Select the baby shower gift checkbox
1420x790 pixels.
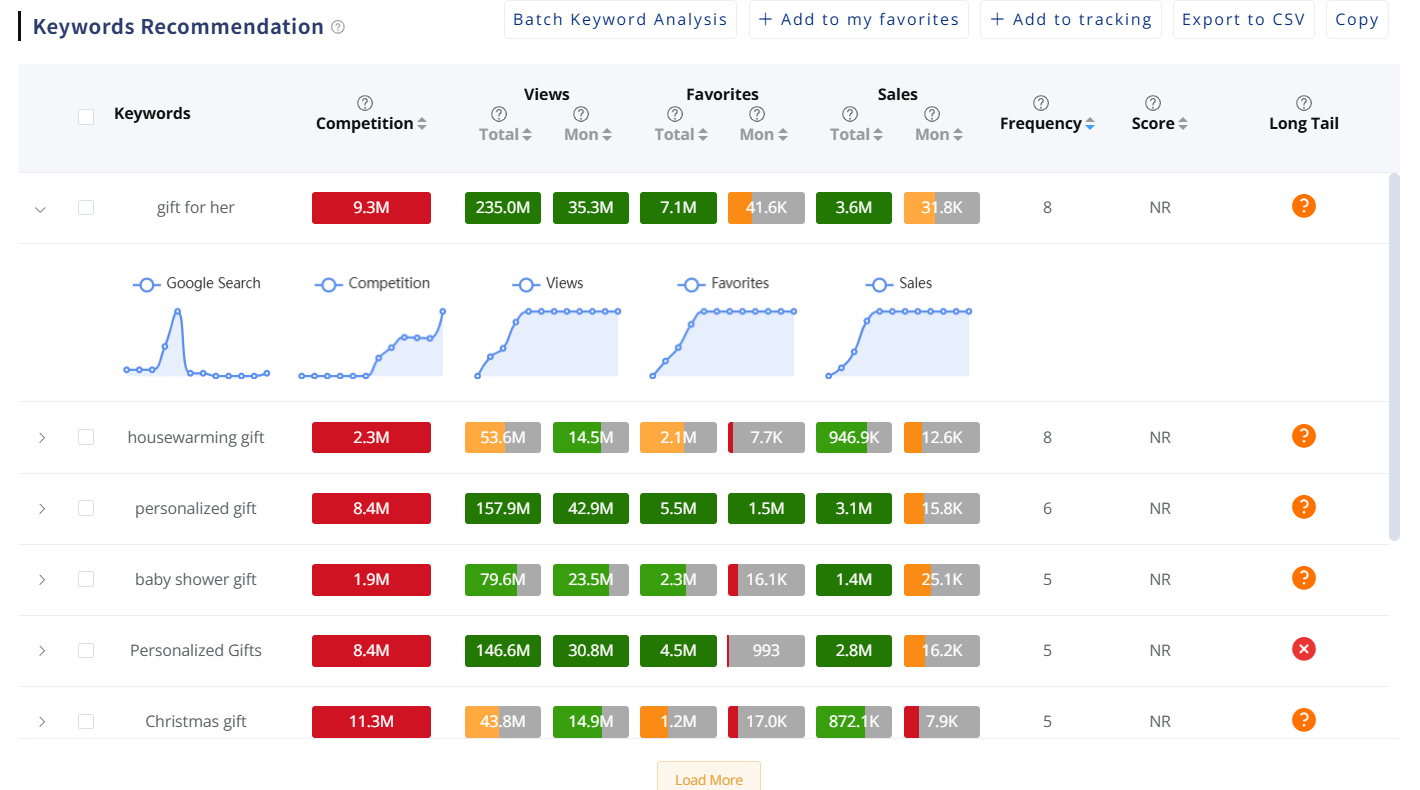tap(86, 579)
